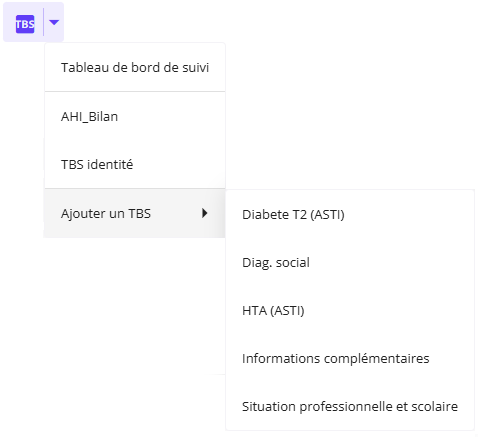Viewport: 478px width, 437px height.
Task: Pick the hypertension HTA option
Action: point(350,310)
